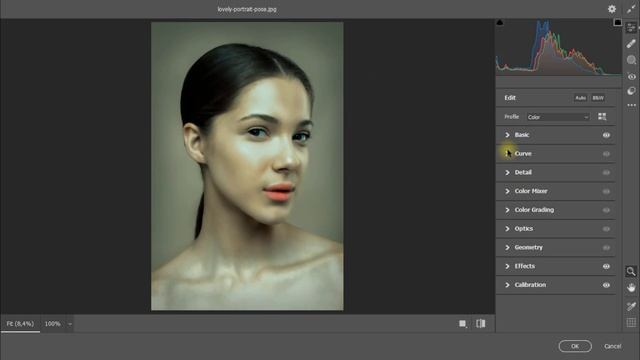The height and width of the screenshot is (360, 640).
Task: Select the Zoom magnifier tool
Action: coord(631,271)
